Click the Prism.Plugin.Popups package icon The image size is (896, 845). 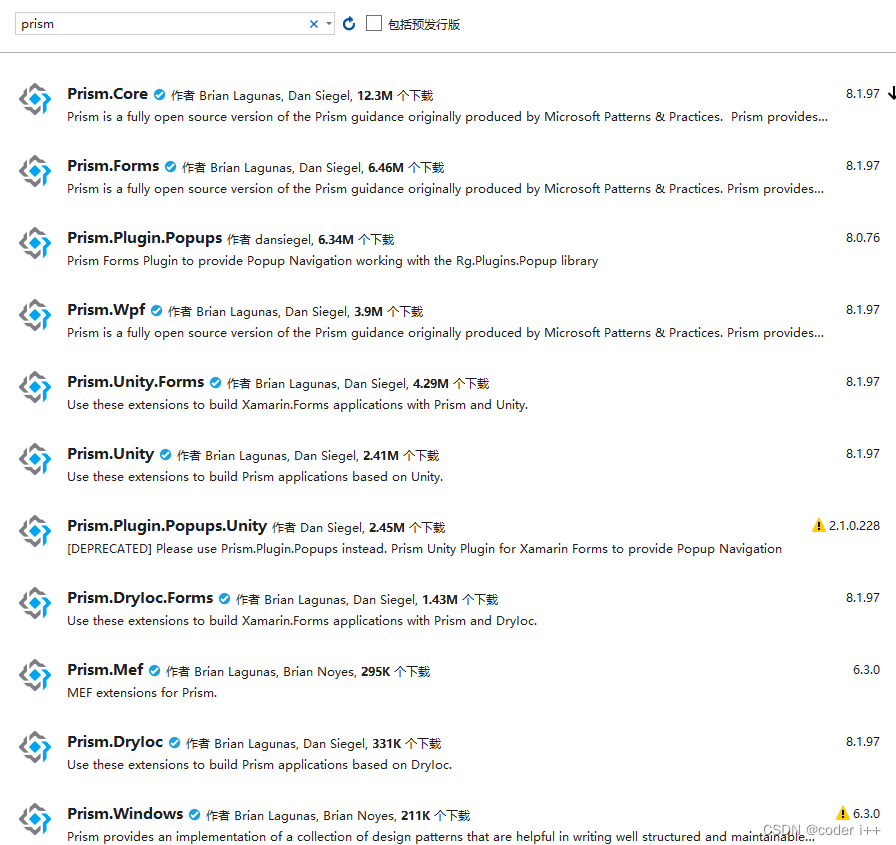(35, 243)
